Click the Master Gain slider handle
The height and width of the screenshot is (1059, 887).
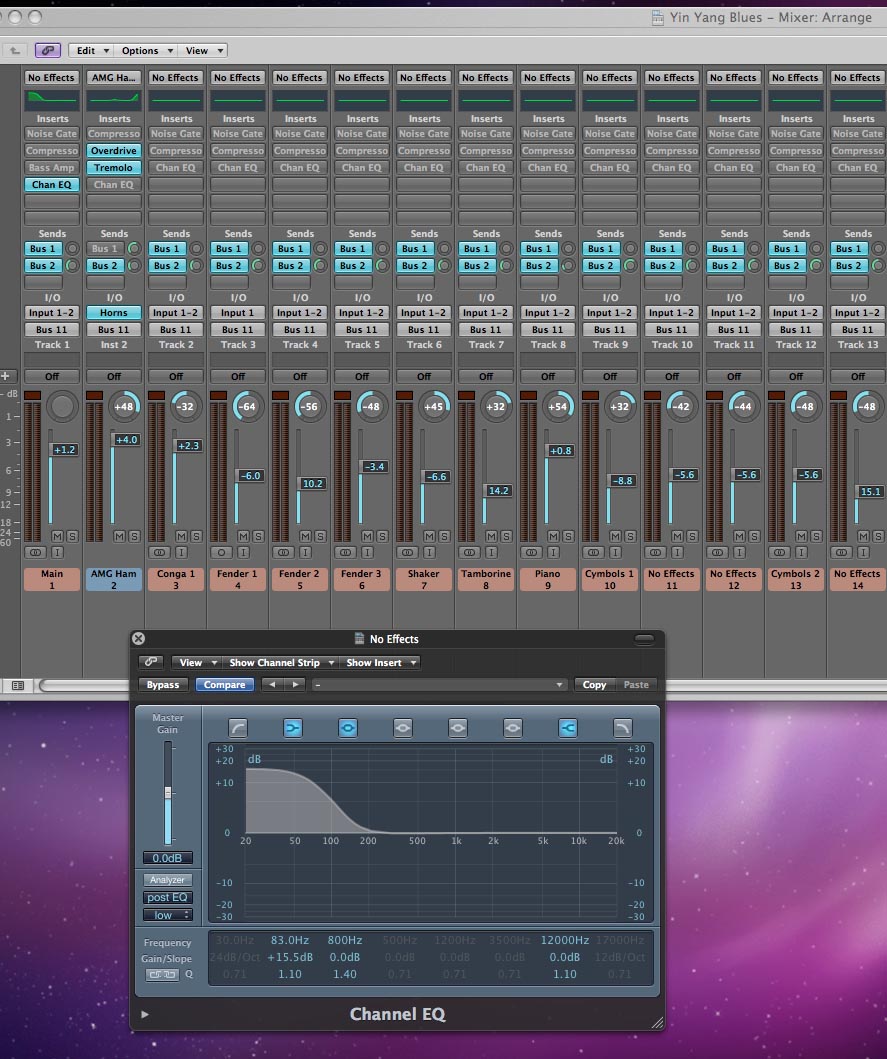coord(168,793)
